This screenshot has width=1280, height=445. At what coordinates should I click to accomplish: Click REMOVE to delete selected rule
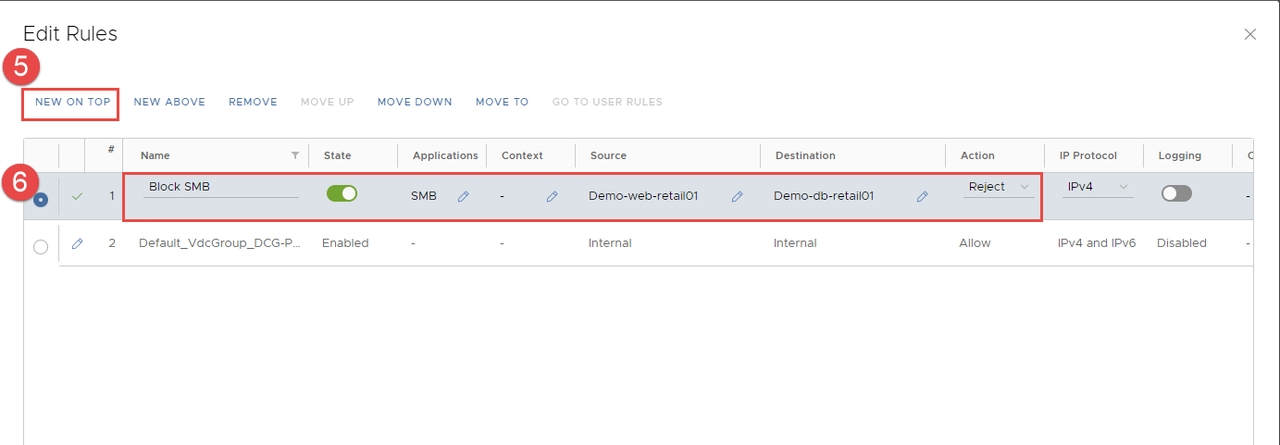click(x=252, y=102)
